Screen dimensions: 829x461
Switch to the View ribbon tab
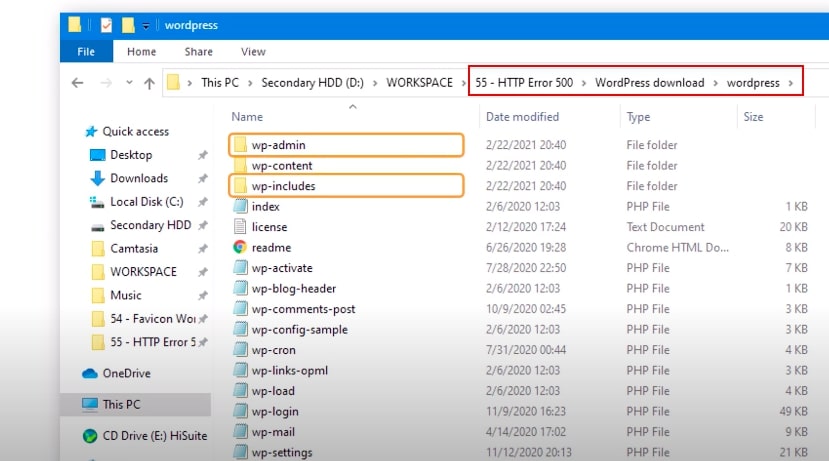tap(253, 52)
